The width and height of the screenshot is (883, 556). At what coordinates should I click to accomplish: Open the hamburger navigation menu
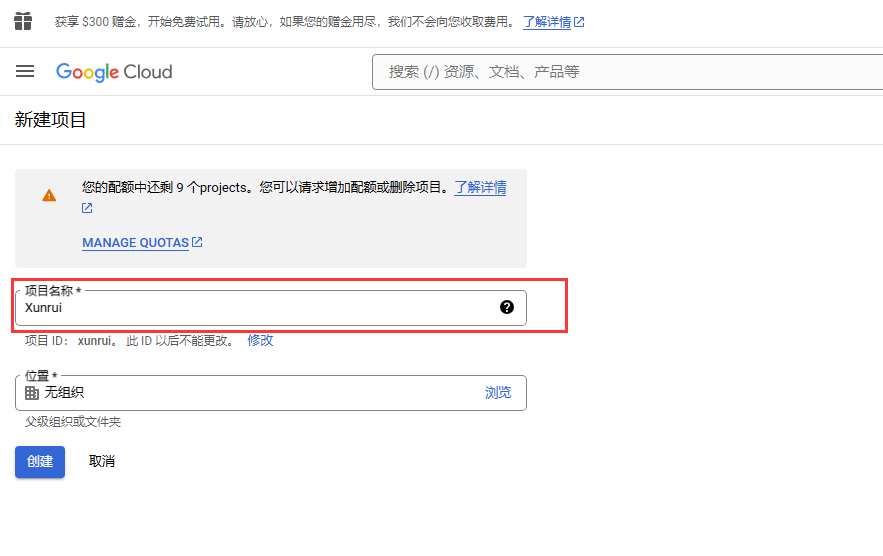click(25, 72)
